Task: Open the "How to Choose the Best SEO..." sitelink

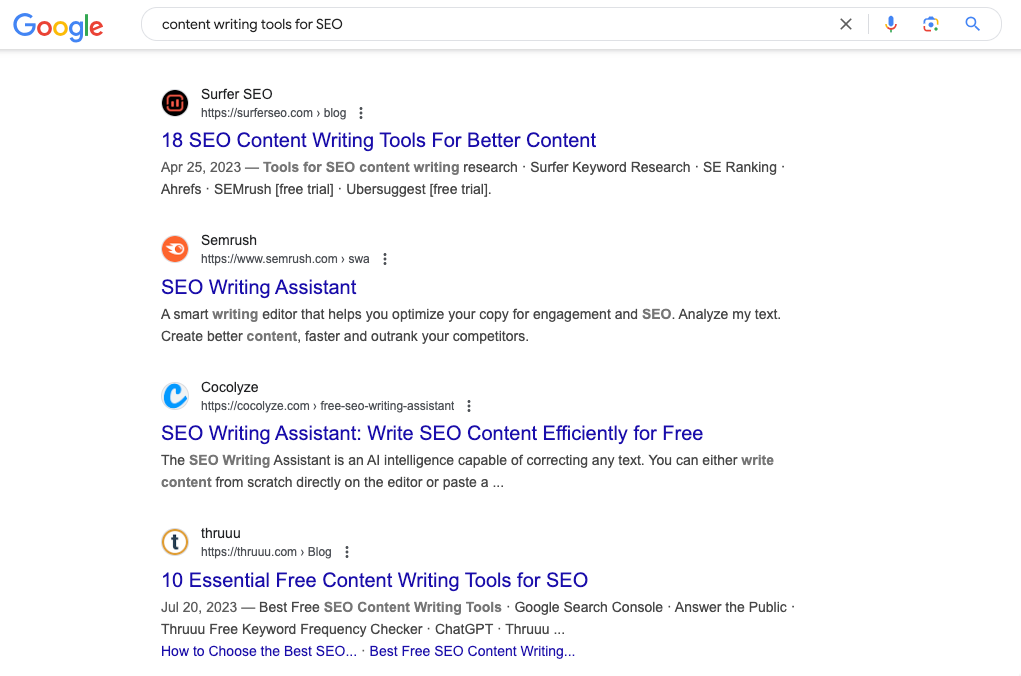Action: pyautogui.click(x=259, y=651)
